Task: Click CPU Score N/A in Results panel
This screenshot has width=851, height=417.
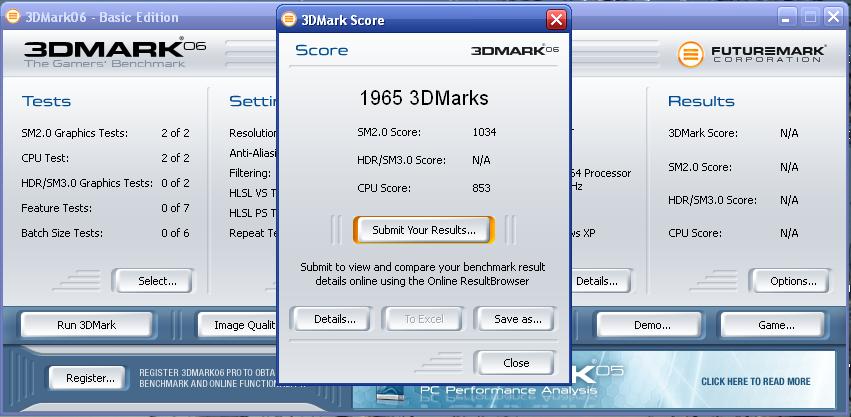Action: click(x=789, y=233)
